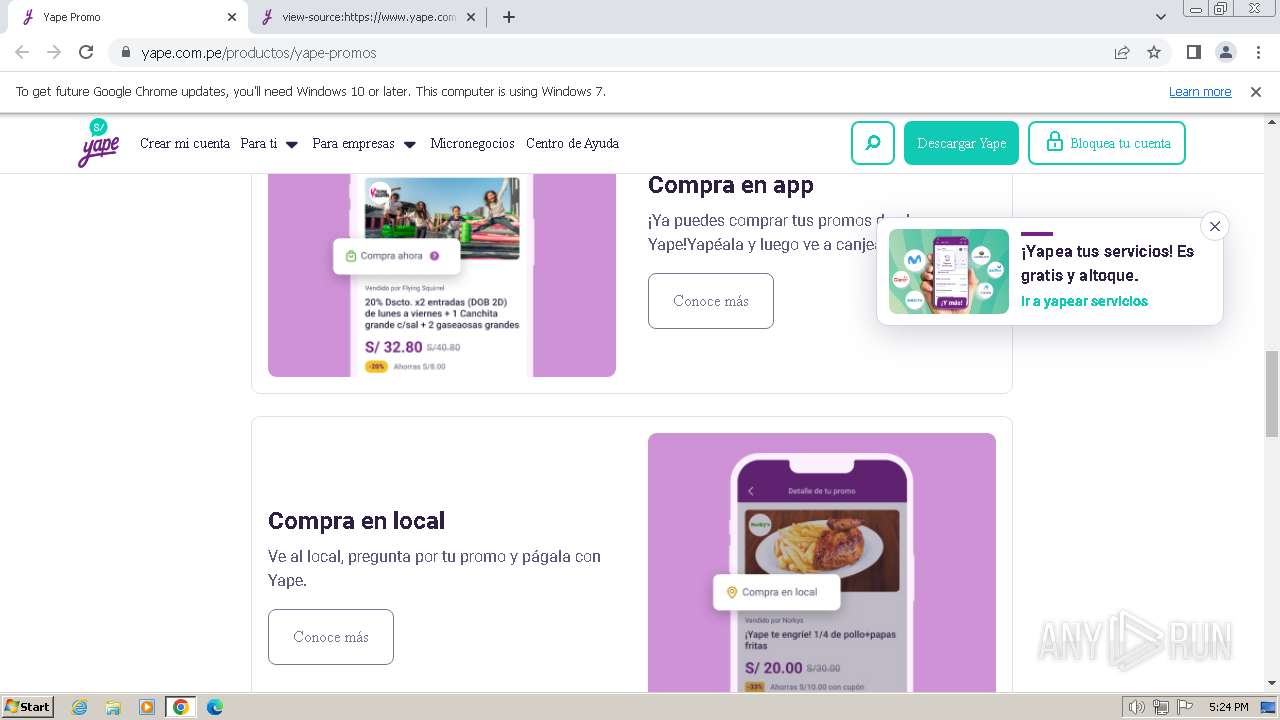Click the volume speaker tray icon
Viewport: 1280px width, 720px height.
click(x=1136, y=707)
